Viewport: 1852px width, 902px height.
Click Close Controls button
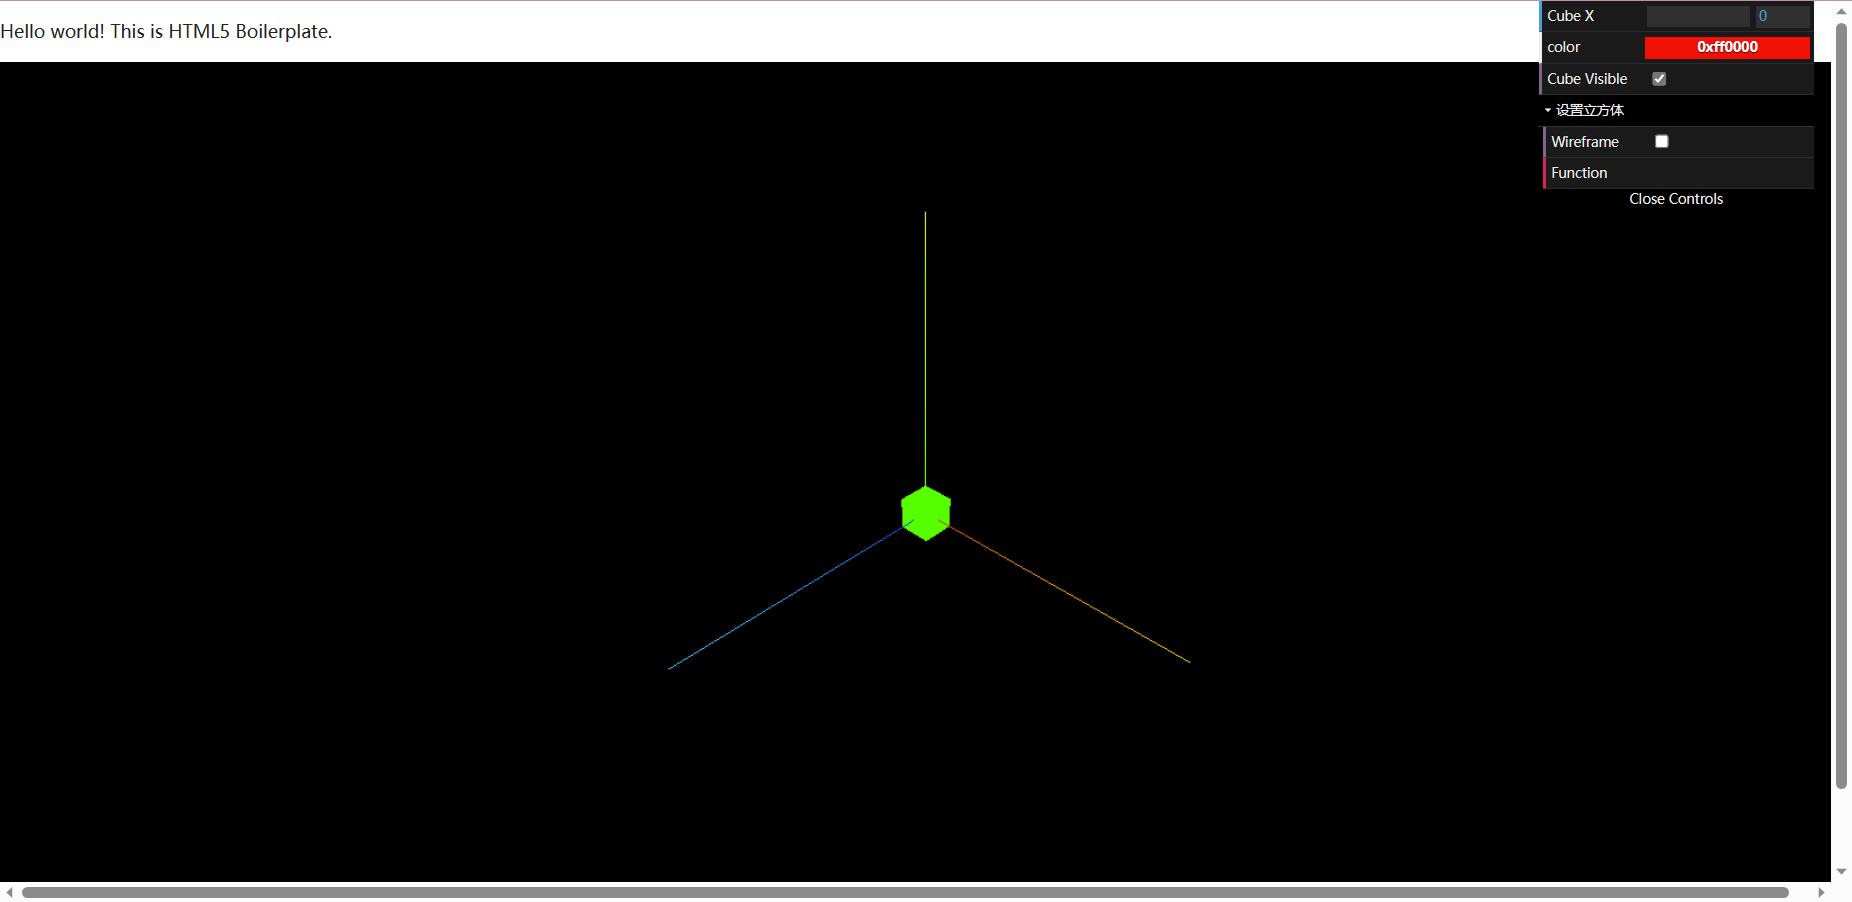1676,199
